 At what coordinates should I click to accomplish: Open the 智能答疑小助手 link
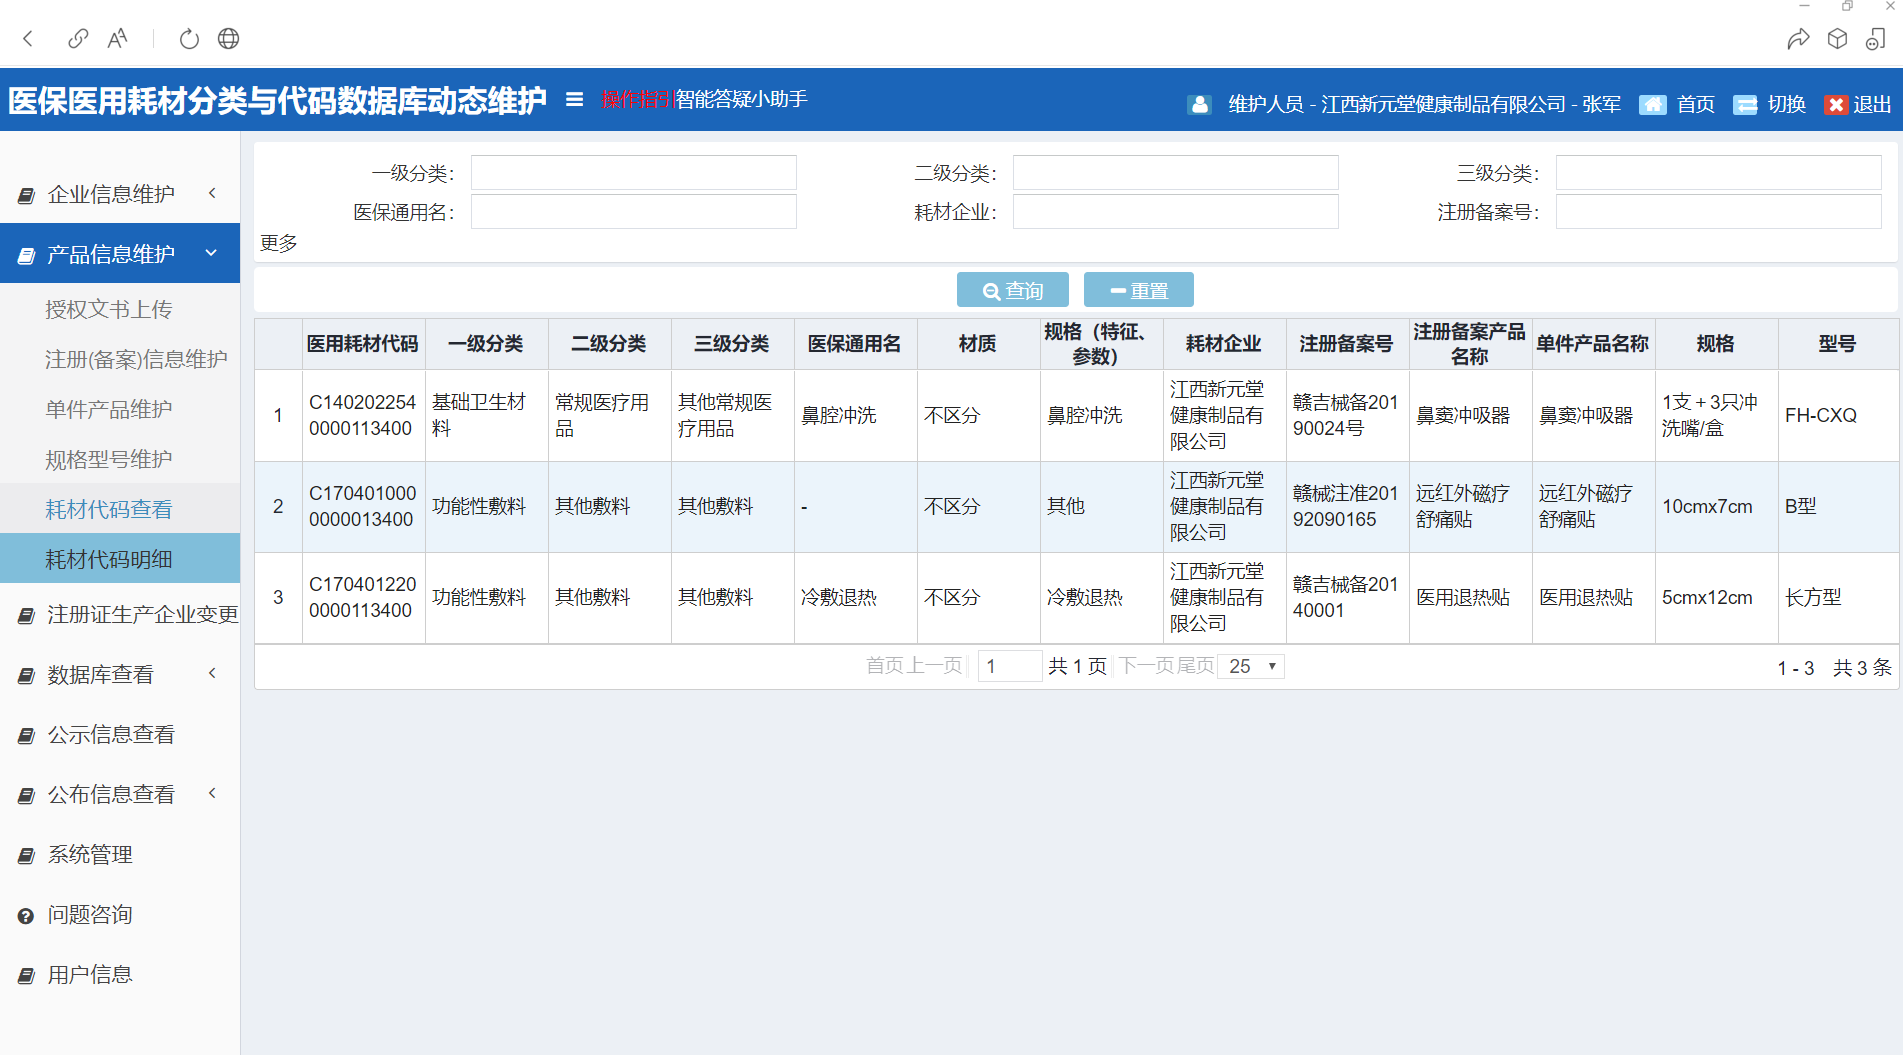click(742, 99)
